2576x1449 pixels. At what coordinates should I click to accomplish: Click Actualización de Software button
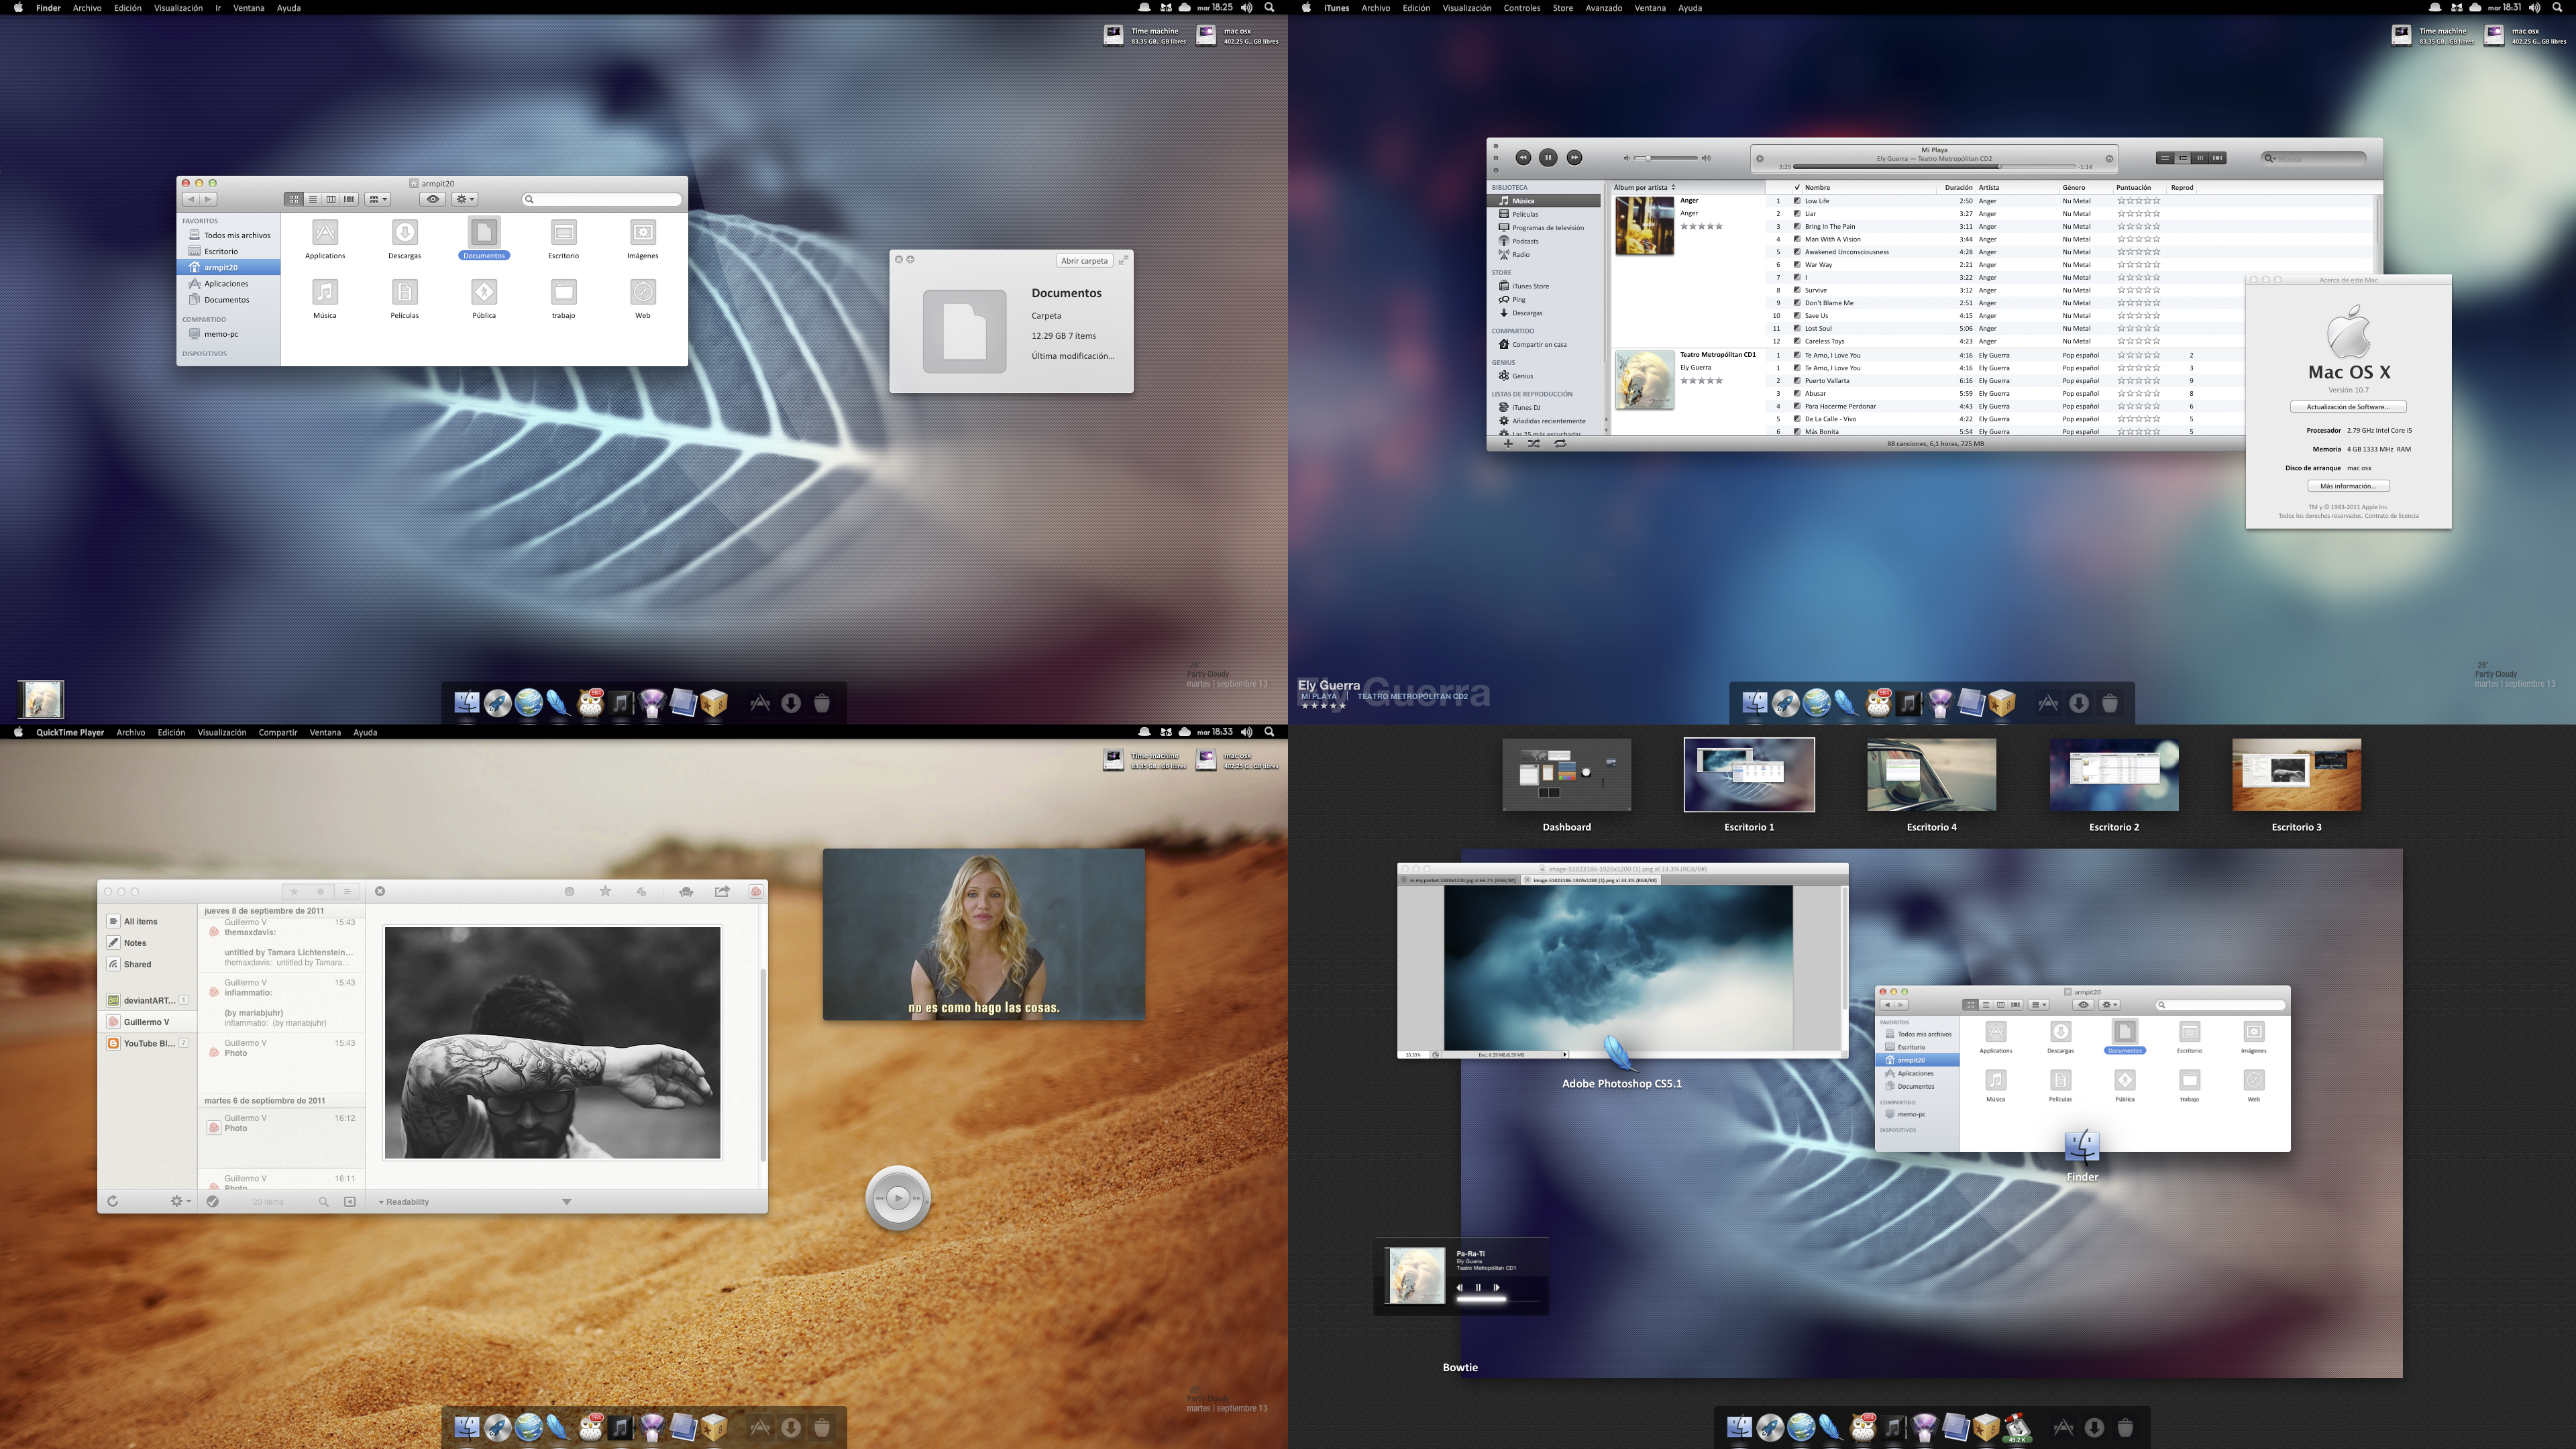point(2348,407)
